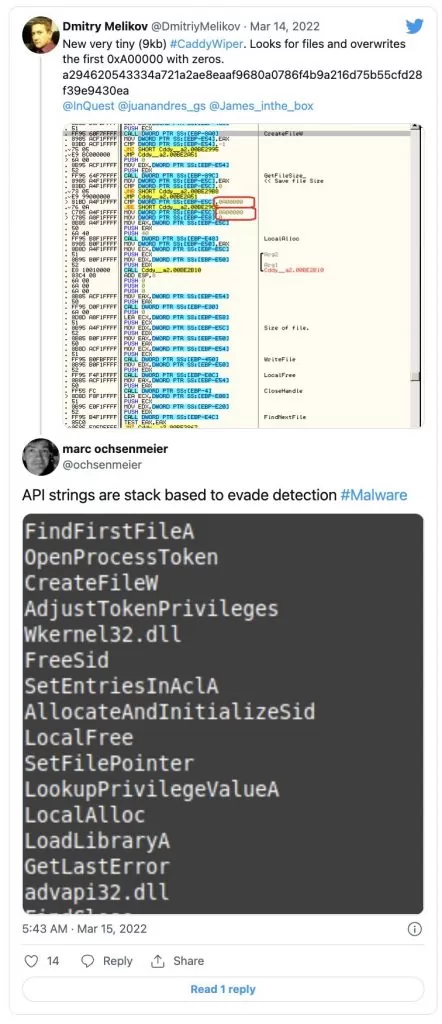Image resolution: width=442 pixels, height=1024 pixels.
Task: Click the Share upload icon
Action: (157, 961)
